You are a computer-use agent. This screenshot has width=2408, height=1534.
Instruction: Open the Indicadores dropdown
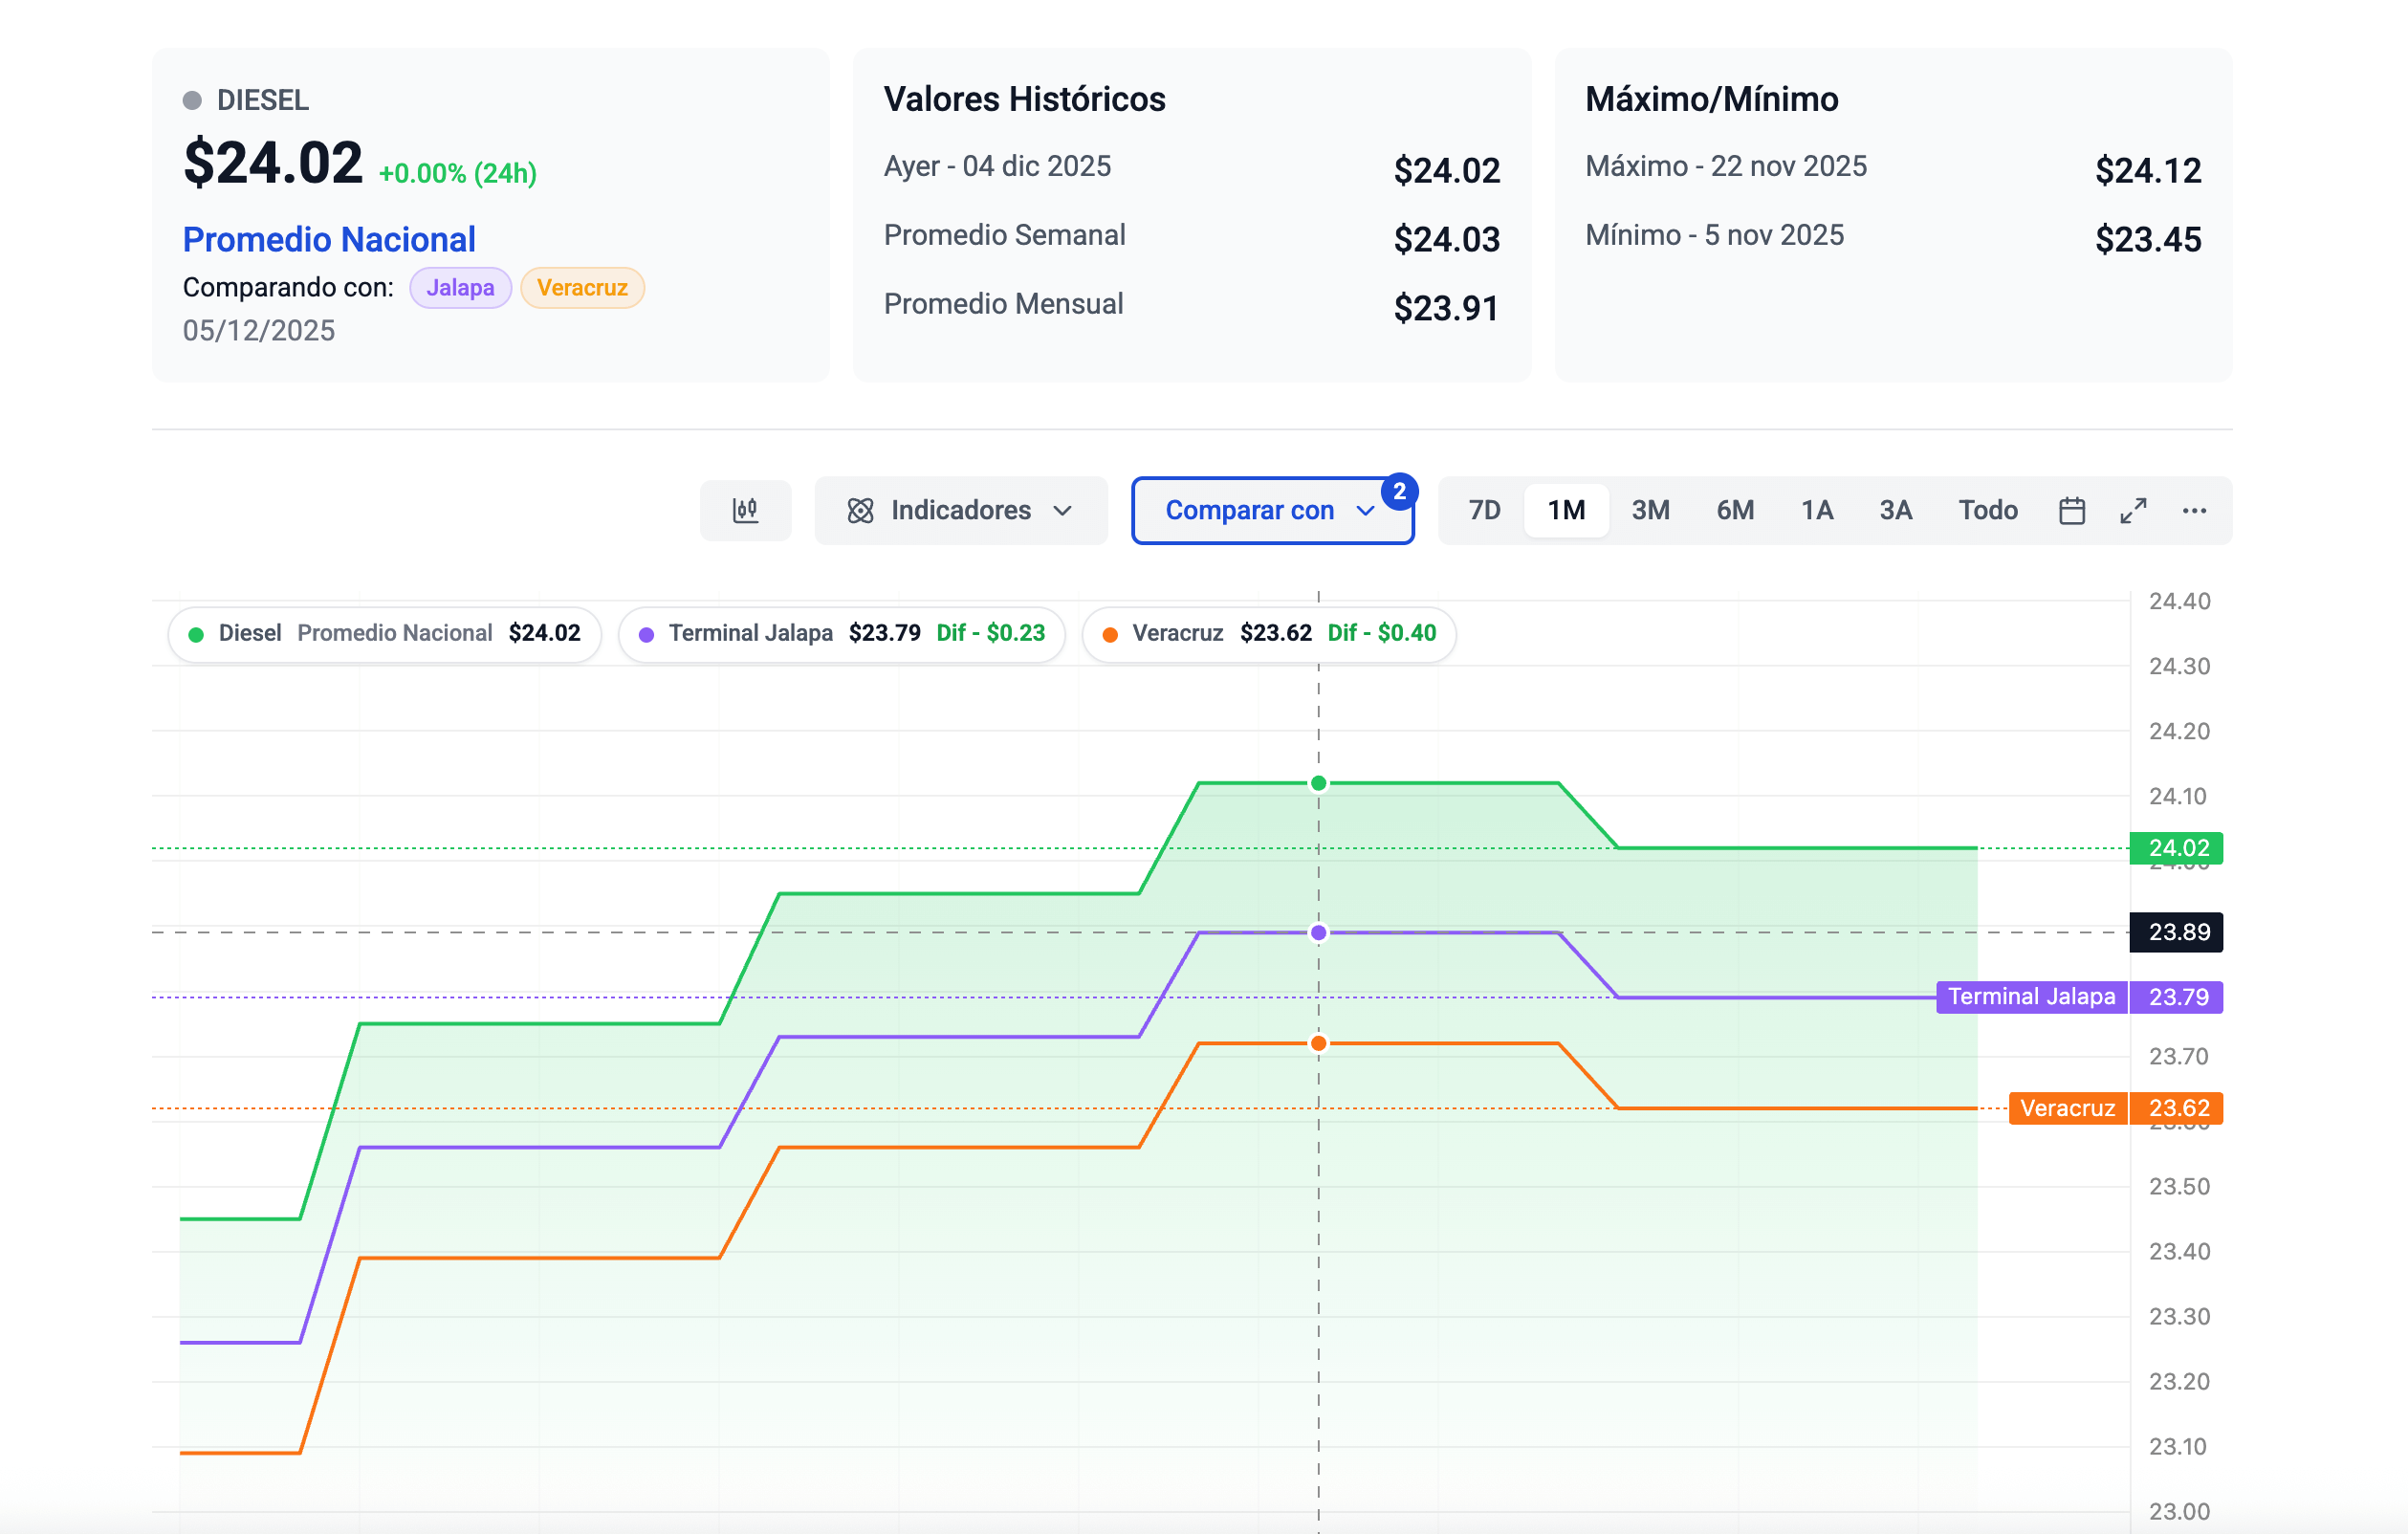[960, 510]
